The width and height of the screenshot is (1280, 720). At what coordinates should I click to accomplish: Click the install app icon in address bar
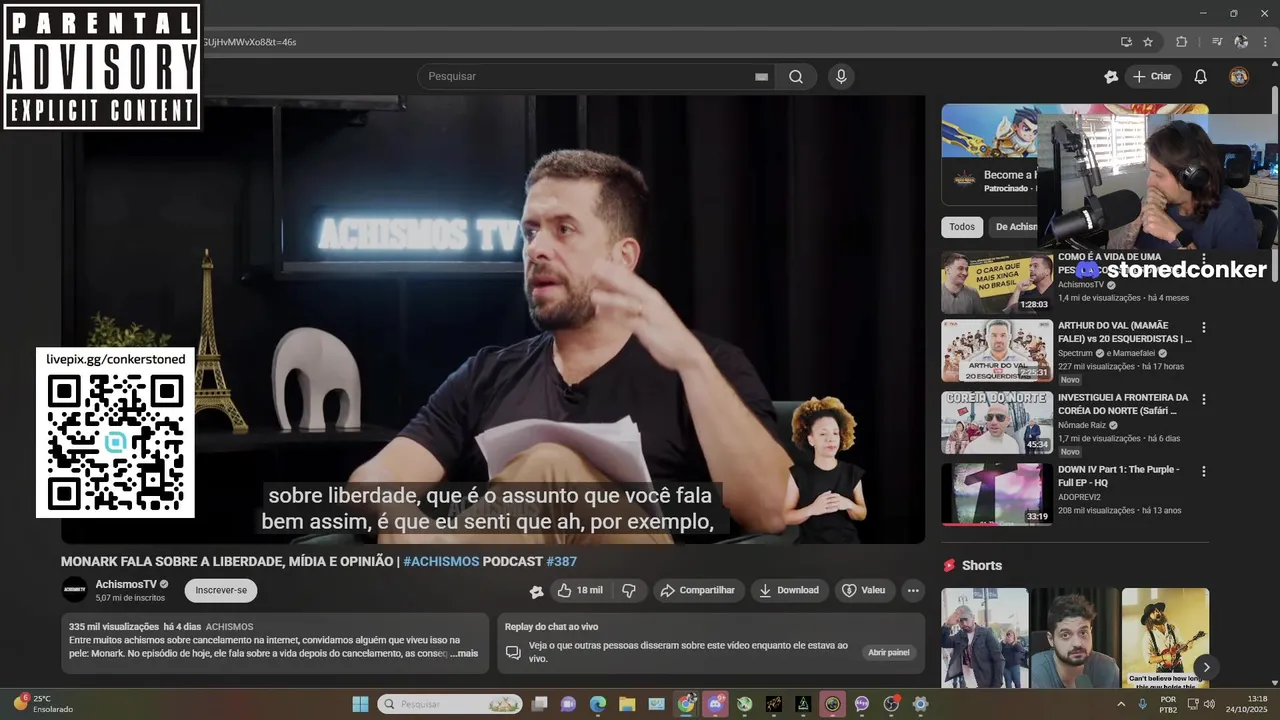coord(1126,42)
